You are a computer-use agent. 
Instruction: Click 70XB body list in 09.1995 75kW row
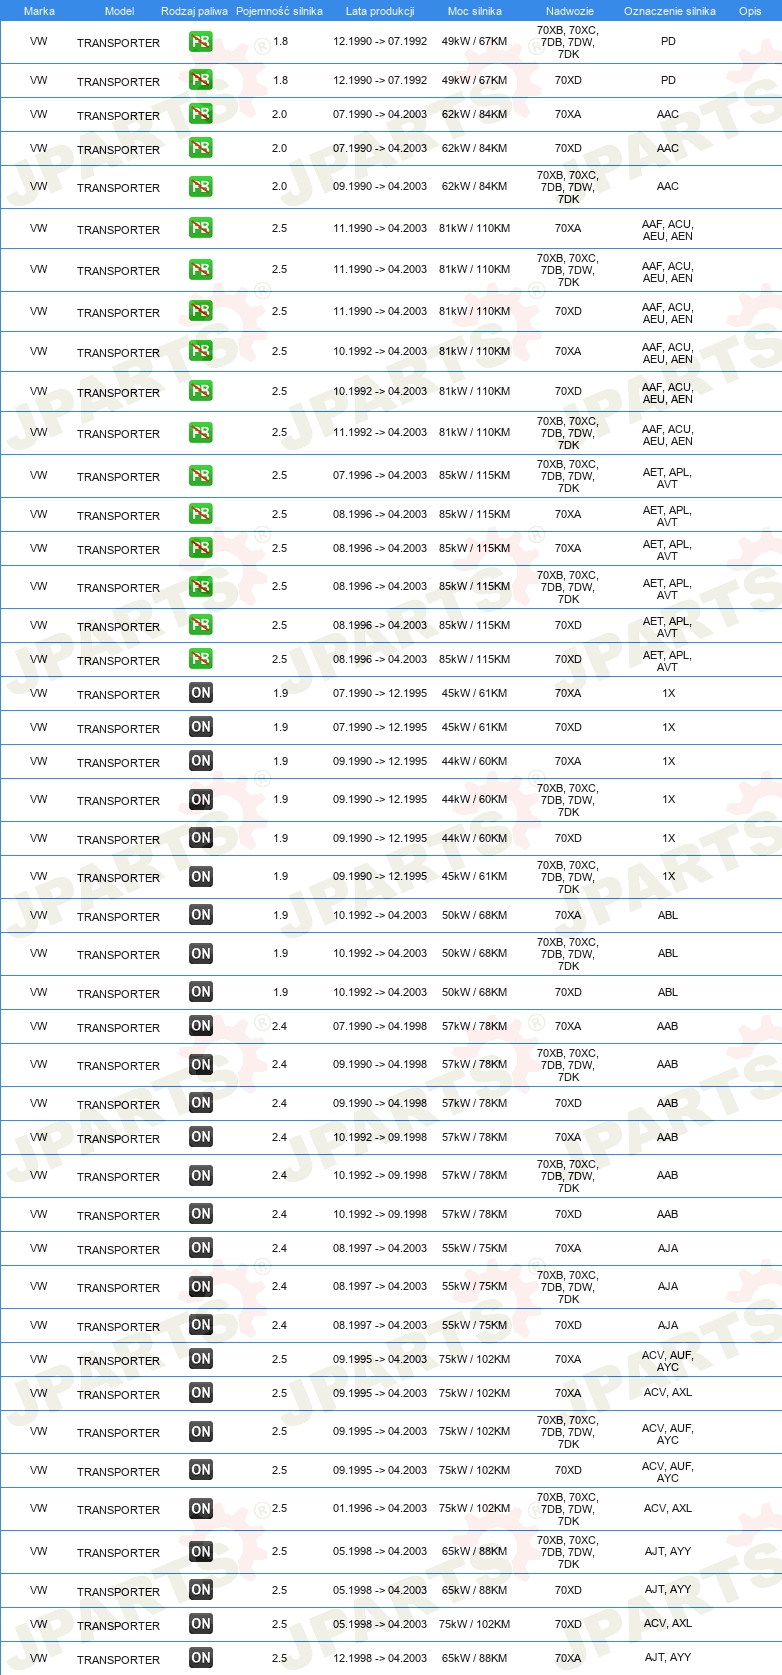click(x=568, y=1432)
